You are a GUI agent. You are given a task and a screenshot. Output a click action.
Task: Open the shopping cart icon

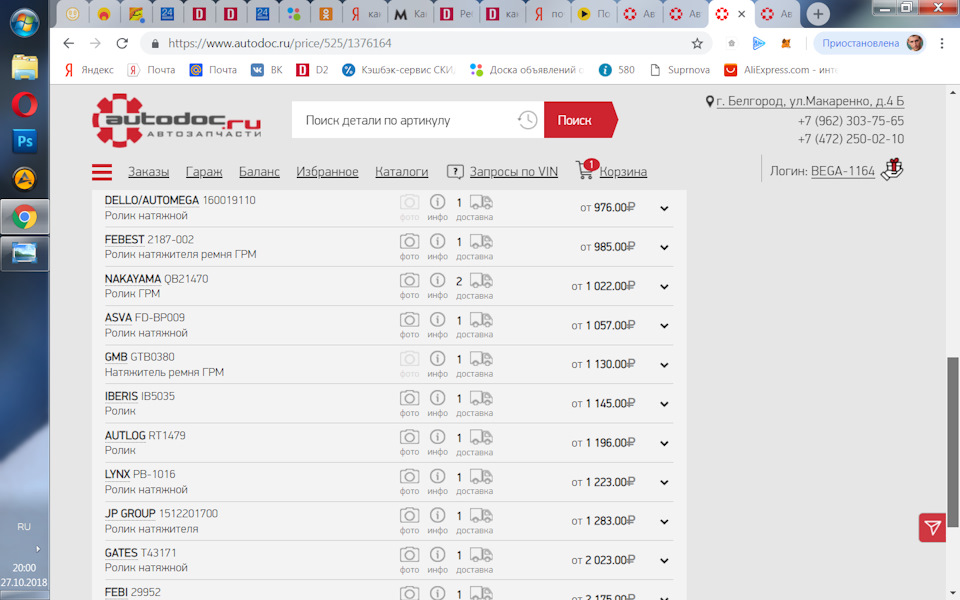point(585,170)
